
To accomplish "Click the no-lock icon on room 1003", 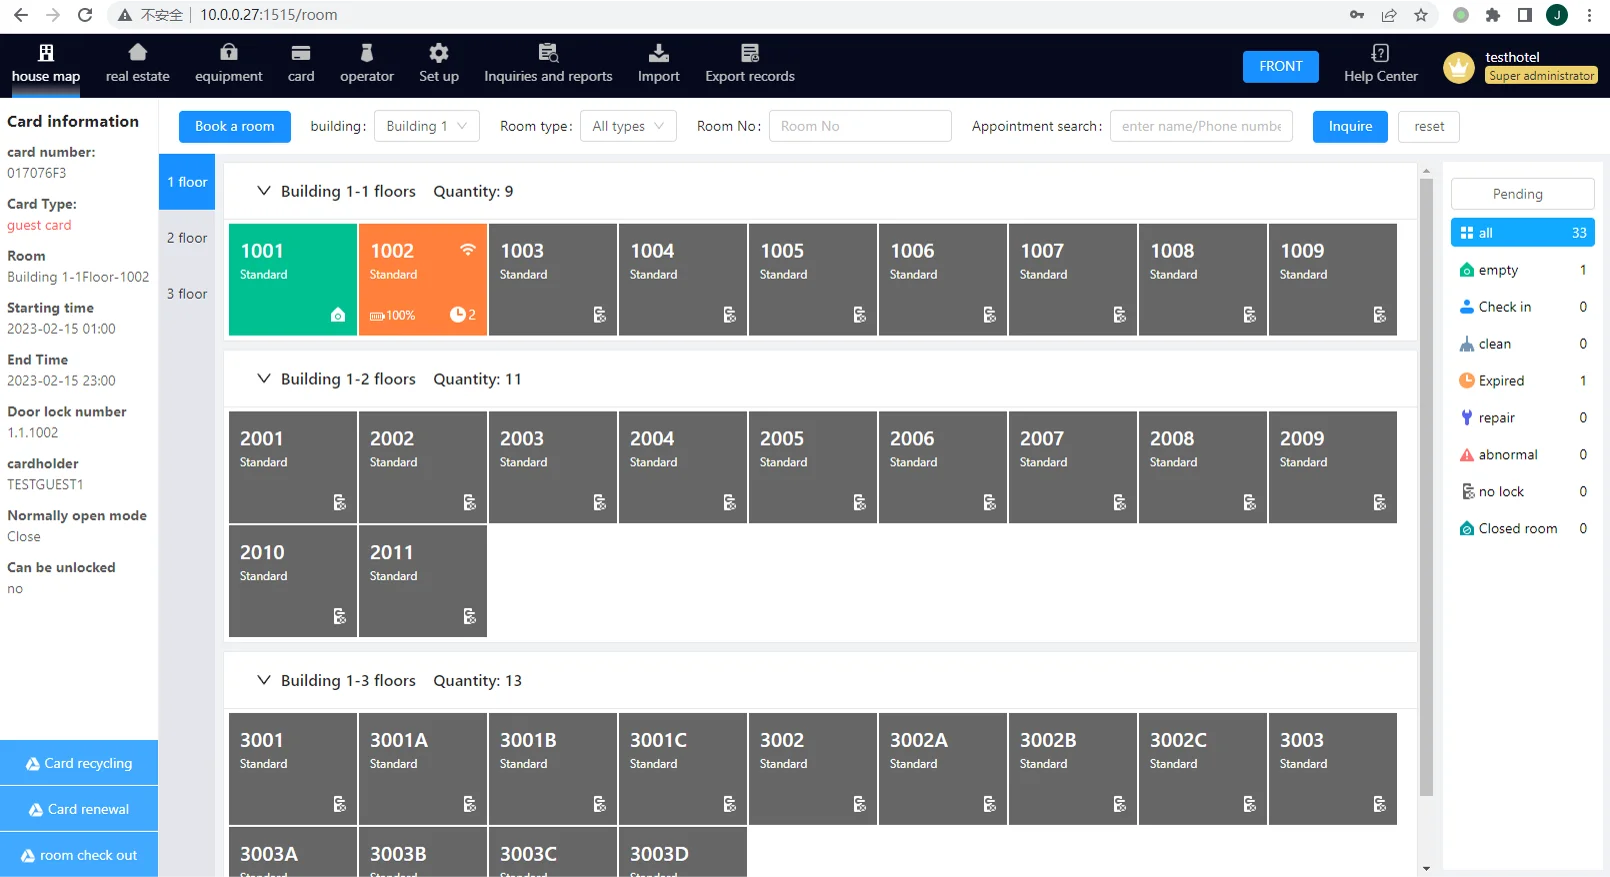I will click(599, 315).
